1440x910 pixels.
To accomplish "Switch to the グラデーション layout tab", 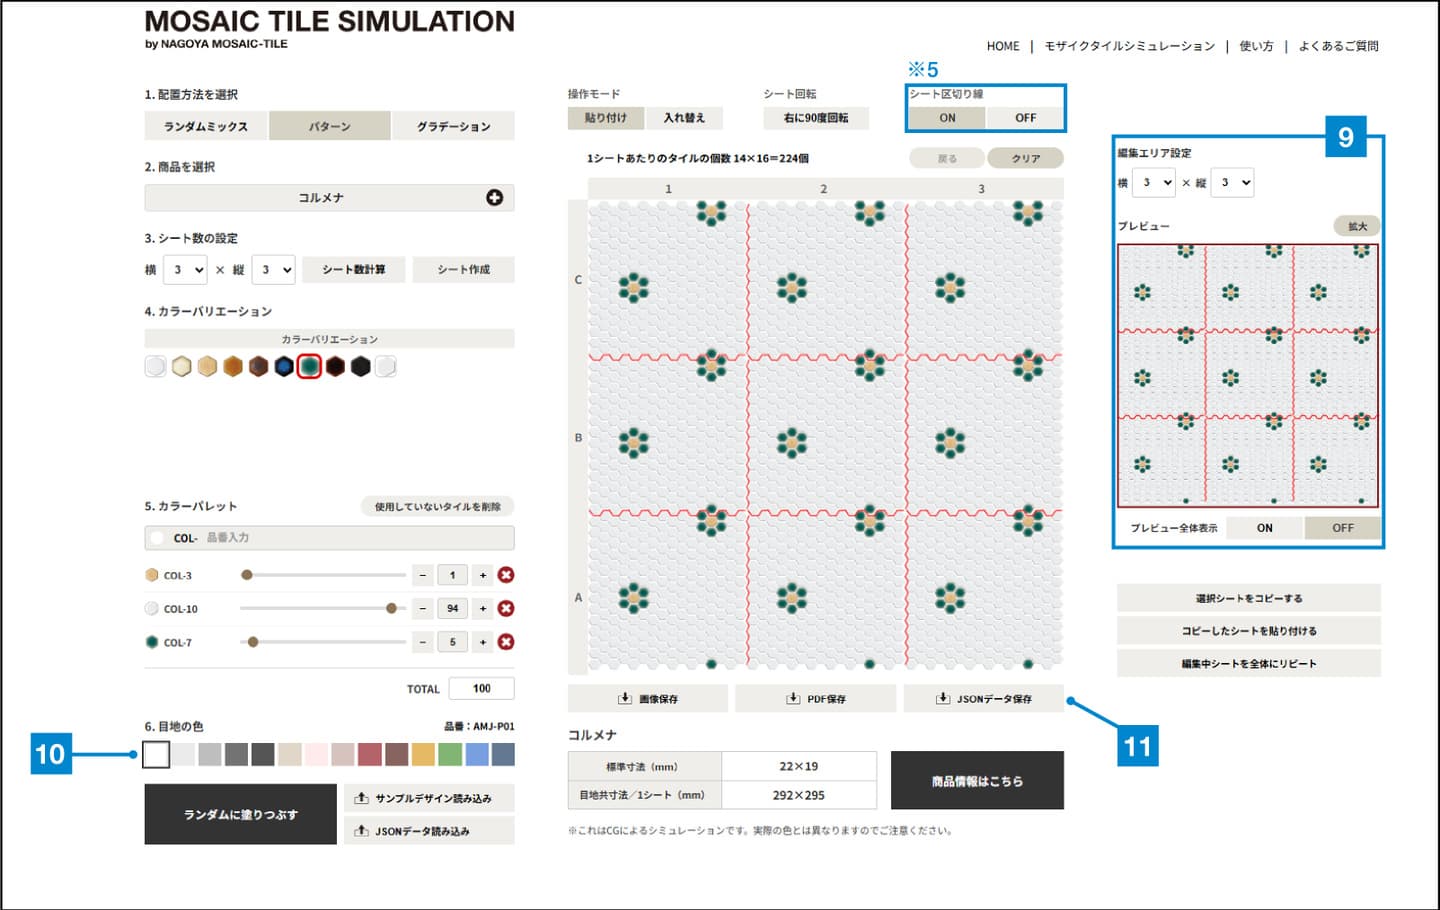I will pyautogui.click(x=453, y=126).
